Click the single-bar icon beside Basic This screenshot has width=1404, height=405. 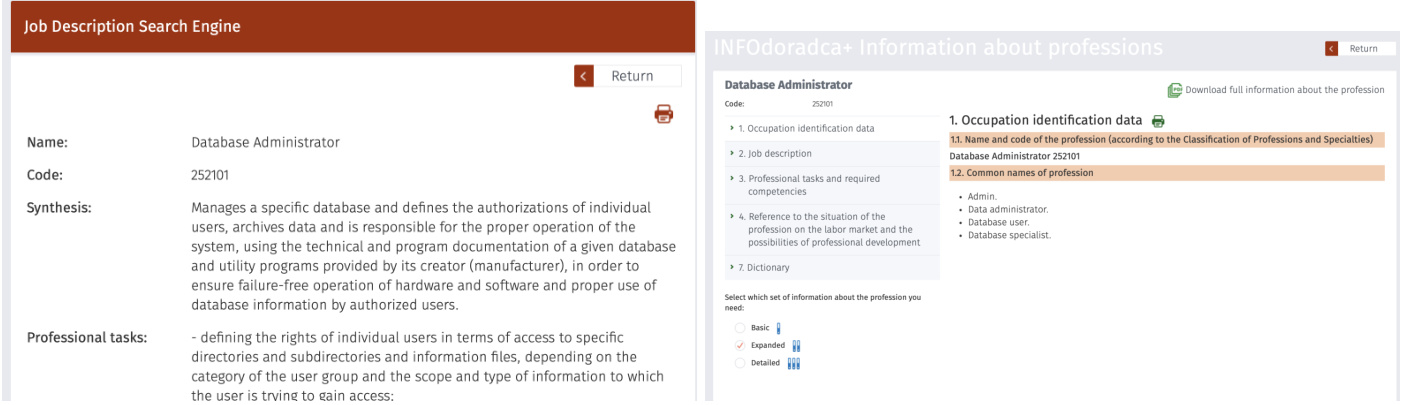pyautogui.click(x=779, y=328)
